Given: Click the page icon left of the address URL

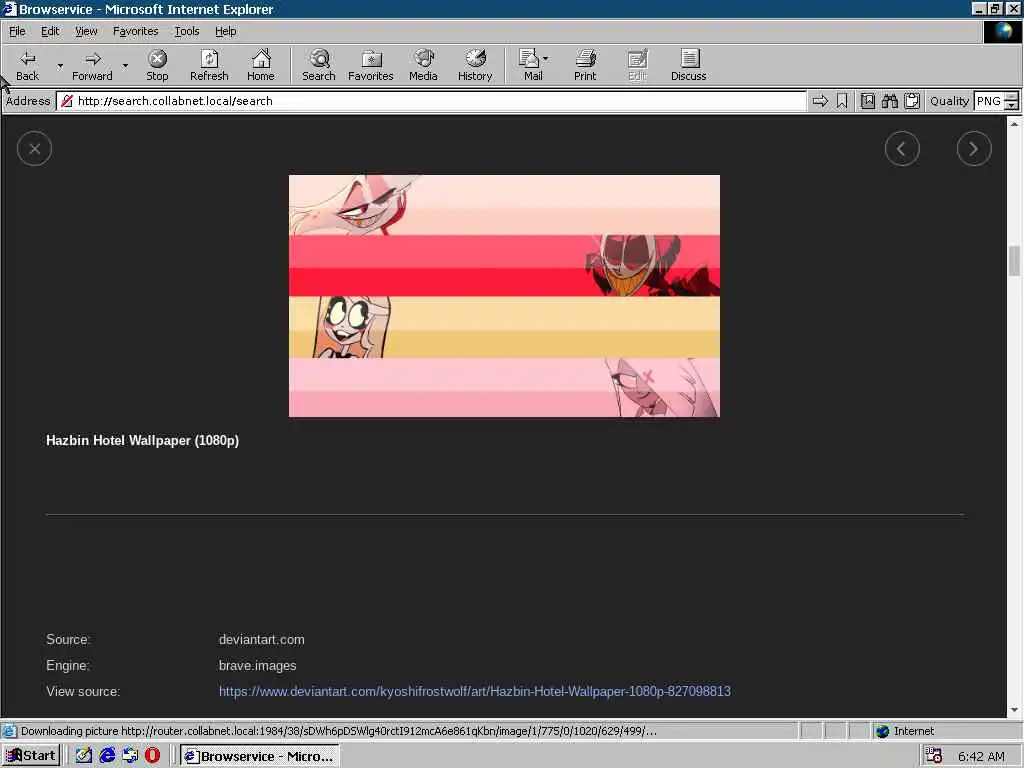Looking at the screenshot, I should (67, 101).
